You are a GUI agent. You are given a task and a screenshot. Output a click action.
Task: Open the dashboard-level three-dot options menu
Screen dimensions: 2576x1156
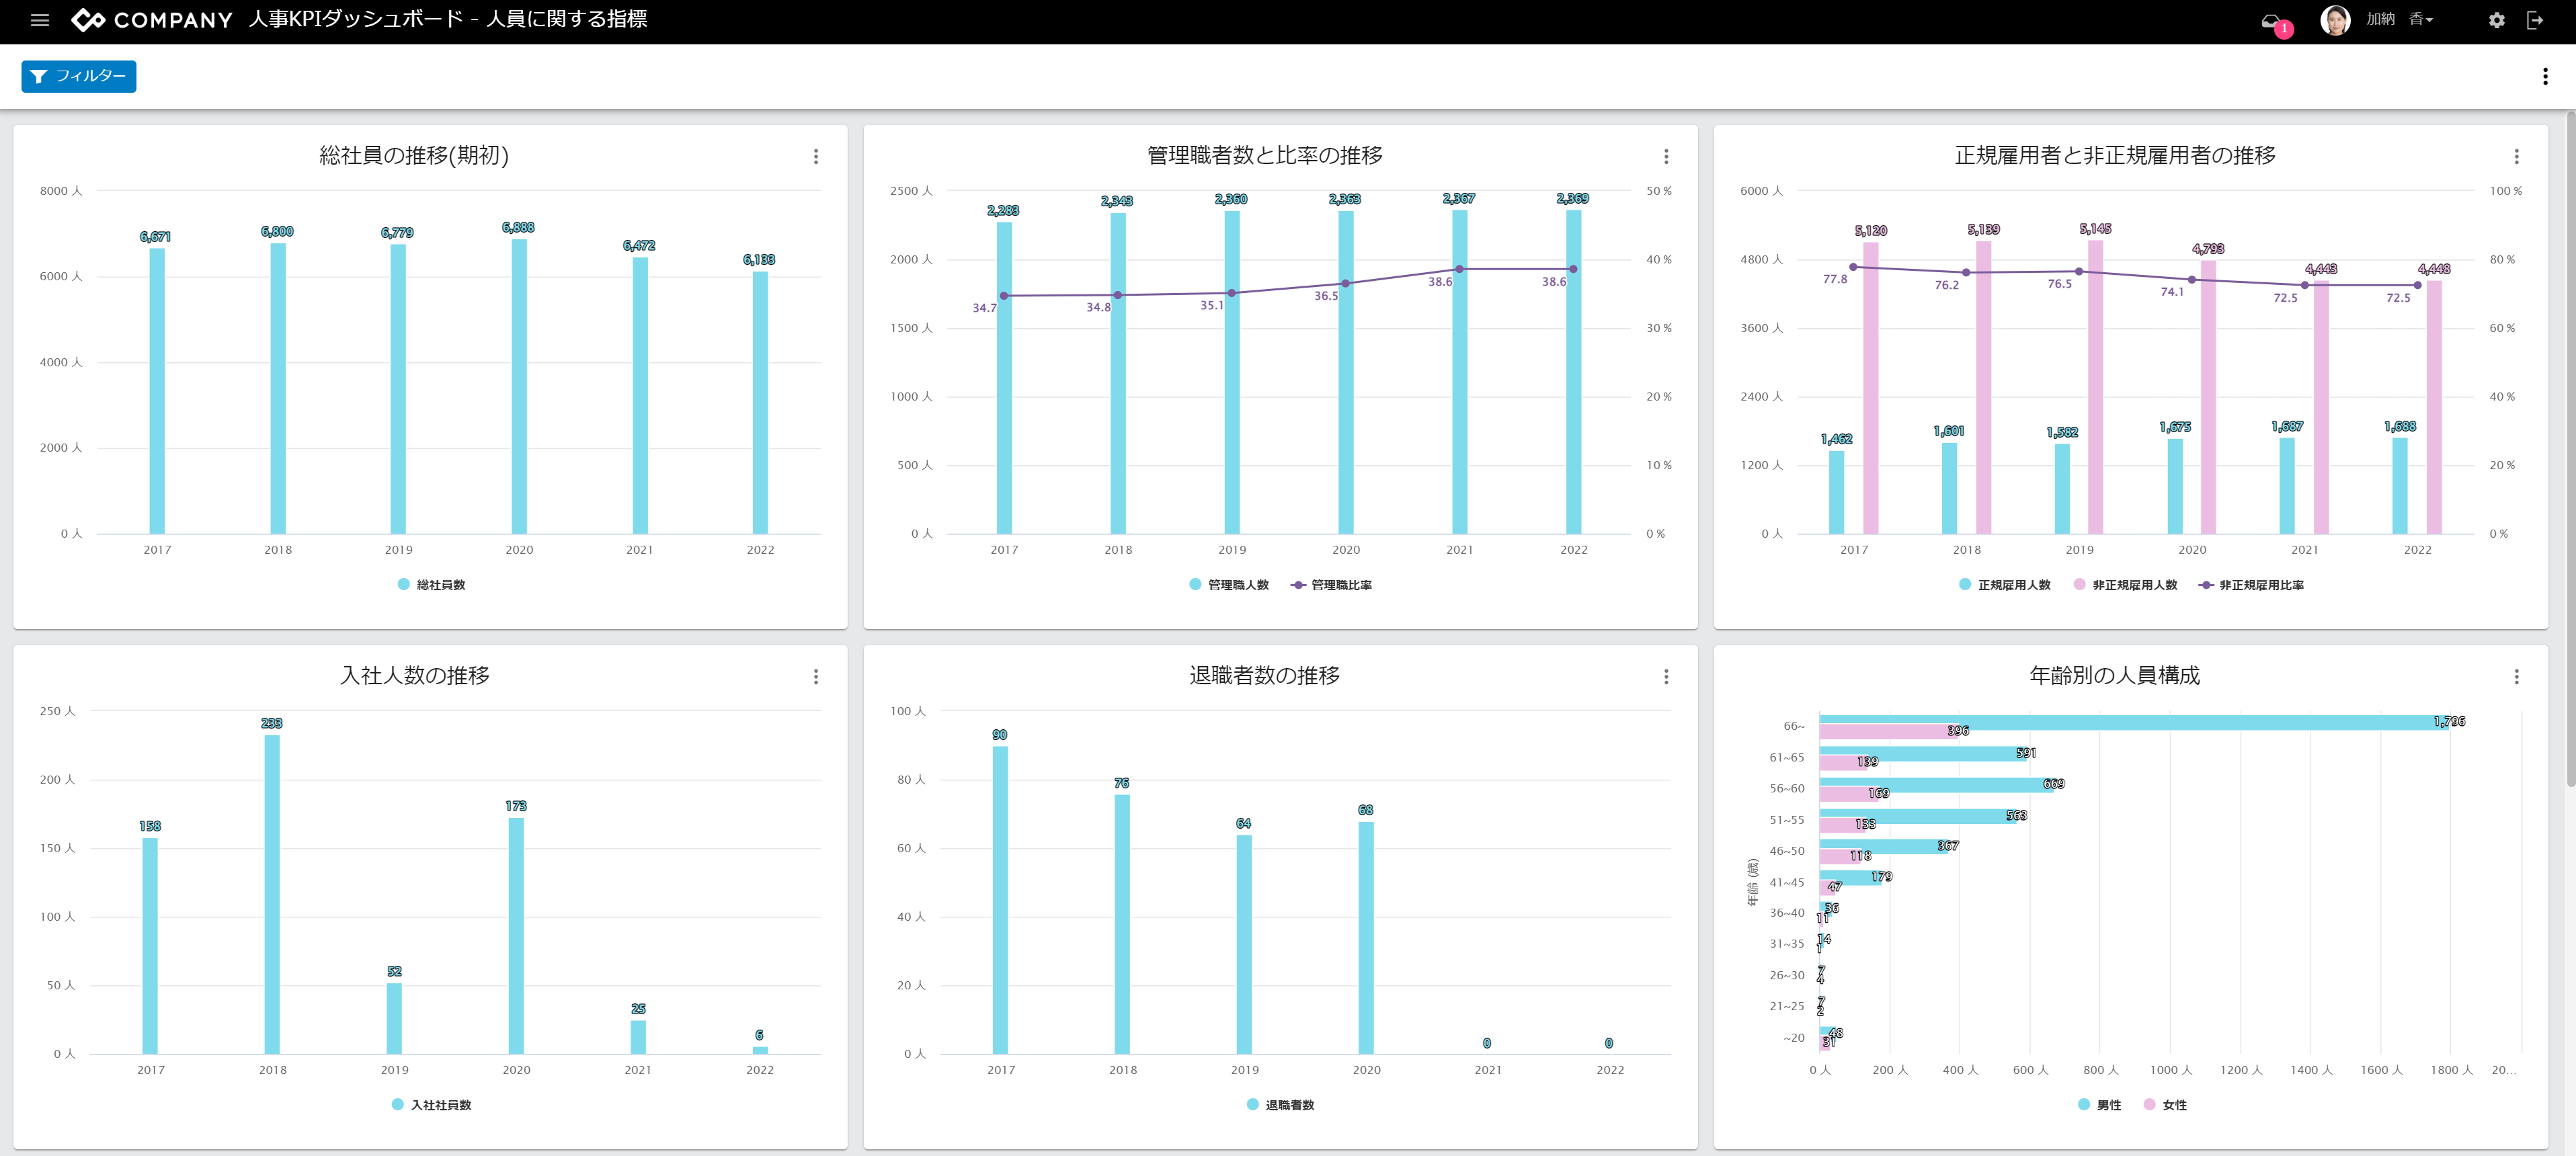[2544, 77]
